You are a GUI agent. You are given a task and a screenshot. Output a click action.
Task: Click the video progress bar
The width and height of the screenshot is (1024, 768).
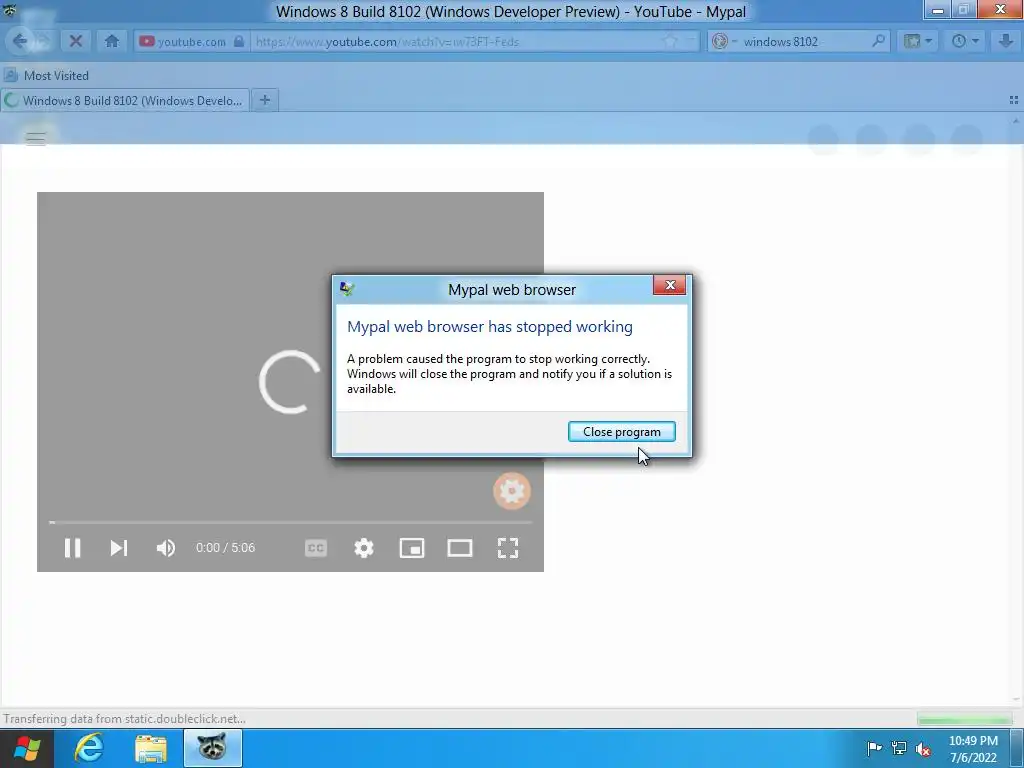tap(291, 522)
